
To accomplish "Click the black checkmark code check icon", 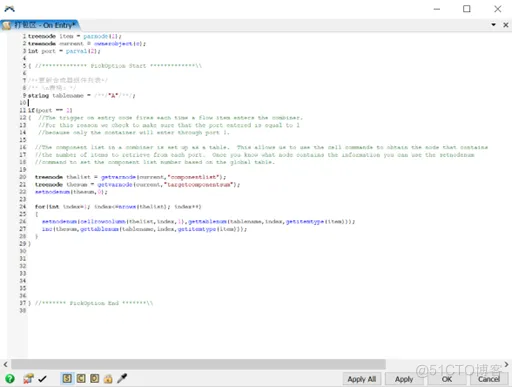I will click(x=42, y=379).
